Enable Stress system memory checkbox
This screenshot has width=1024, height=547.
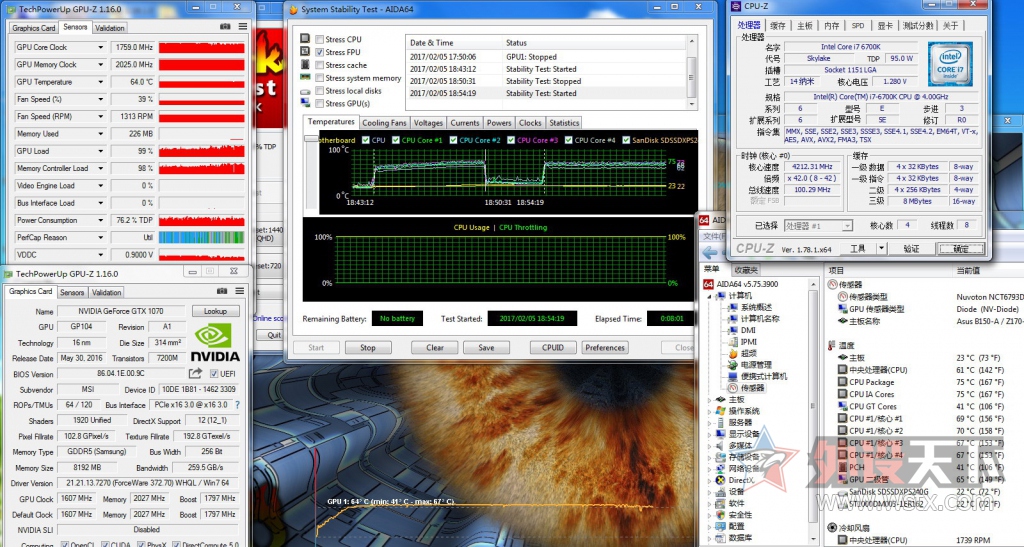(320, 78)
